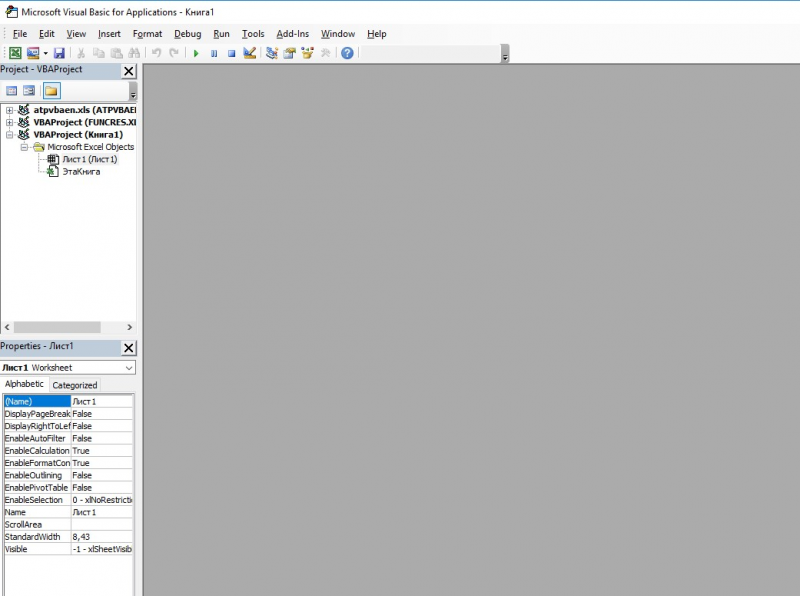Select ЭтаКнига workbook object

click(x=81, y=171)
